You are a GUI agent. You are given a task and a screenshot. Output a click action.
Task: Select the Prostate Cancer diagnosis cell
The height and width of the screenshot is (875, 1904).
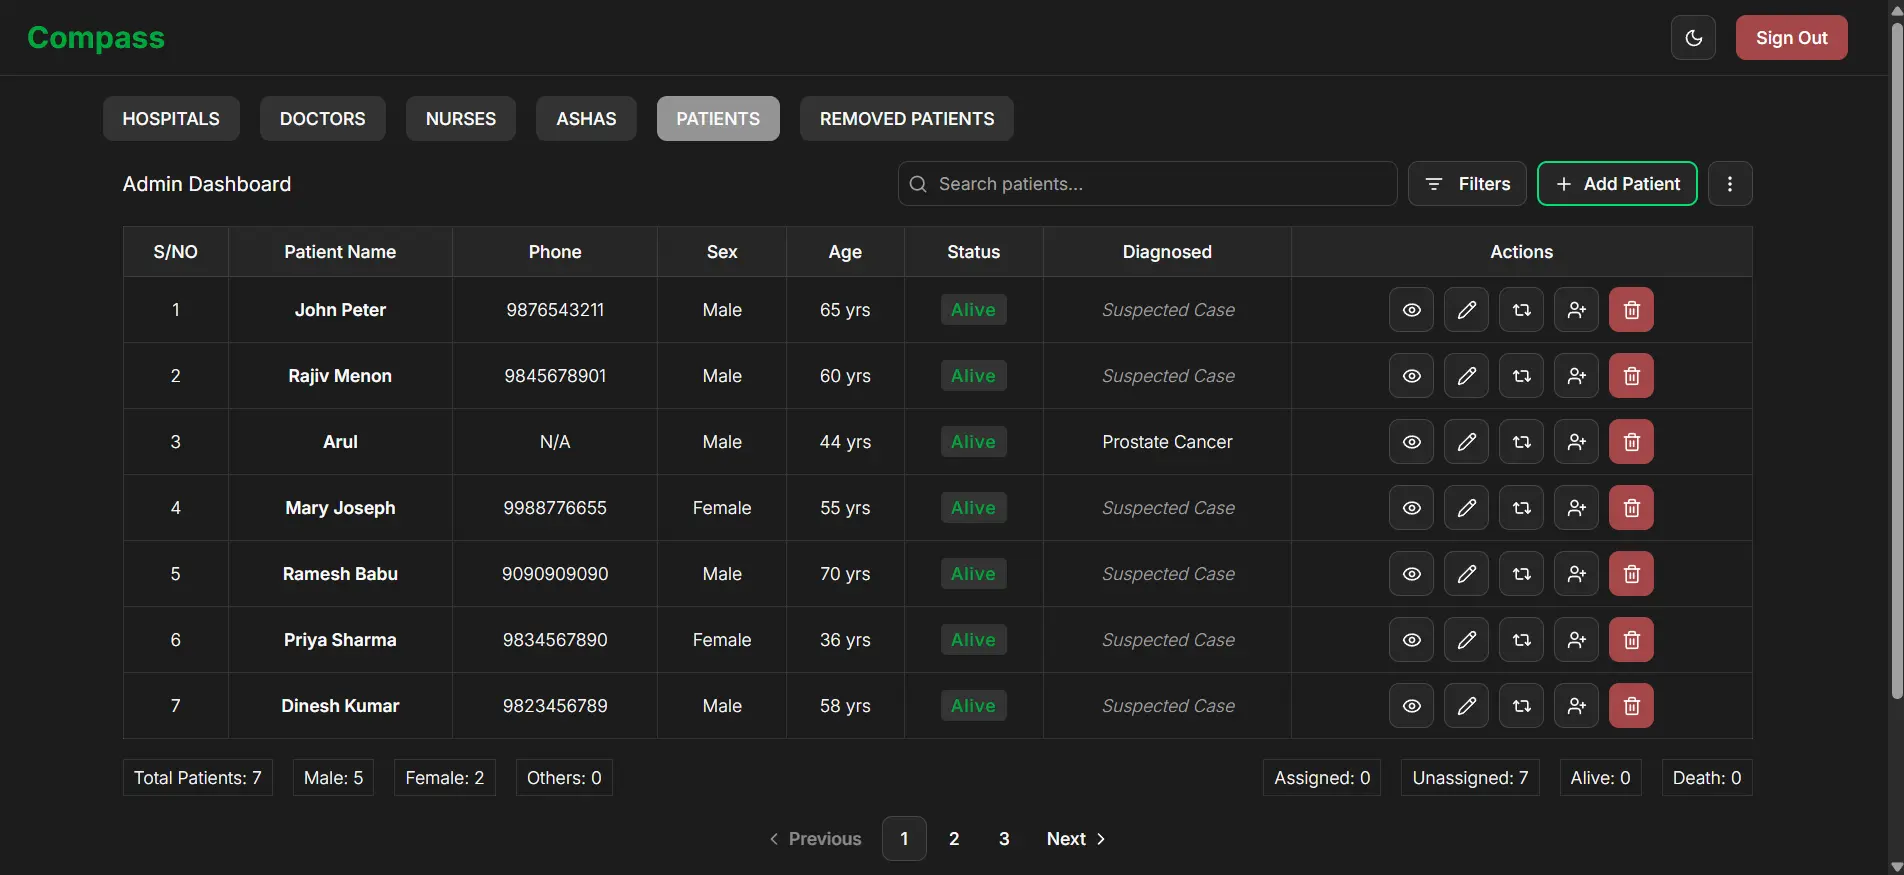coord(1167,442)
